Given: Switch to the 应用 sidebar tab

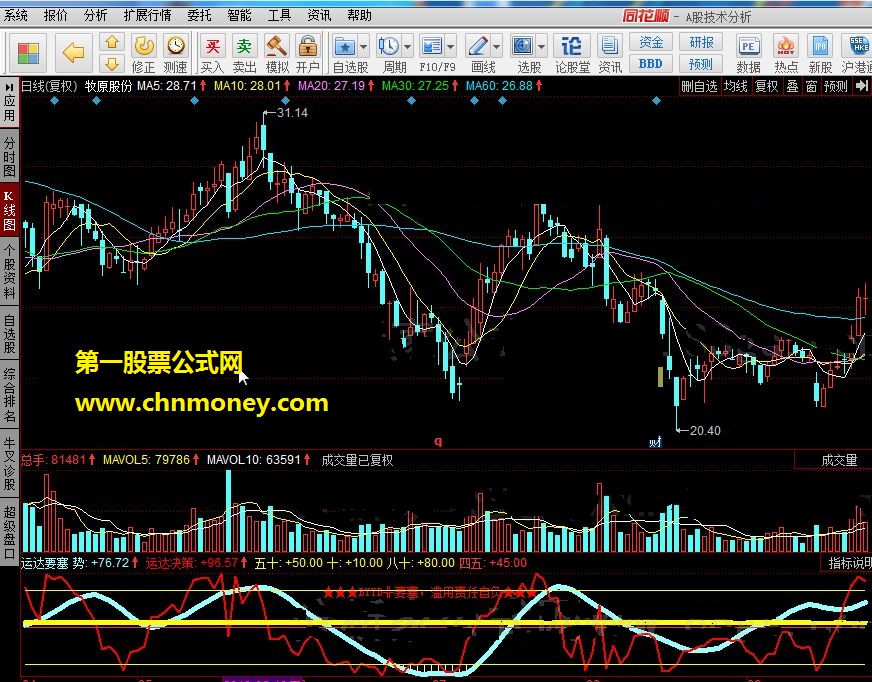Looking at the screenshot, I should 9,102.
